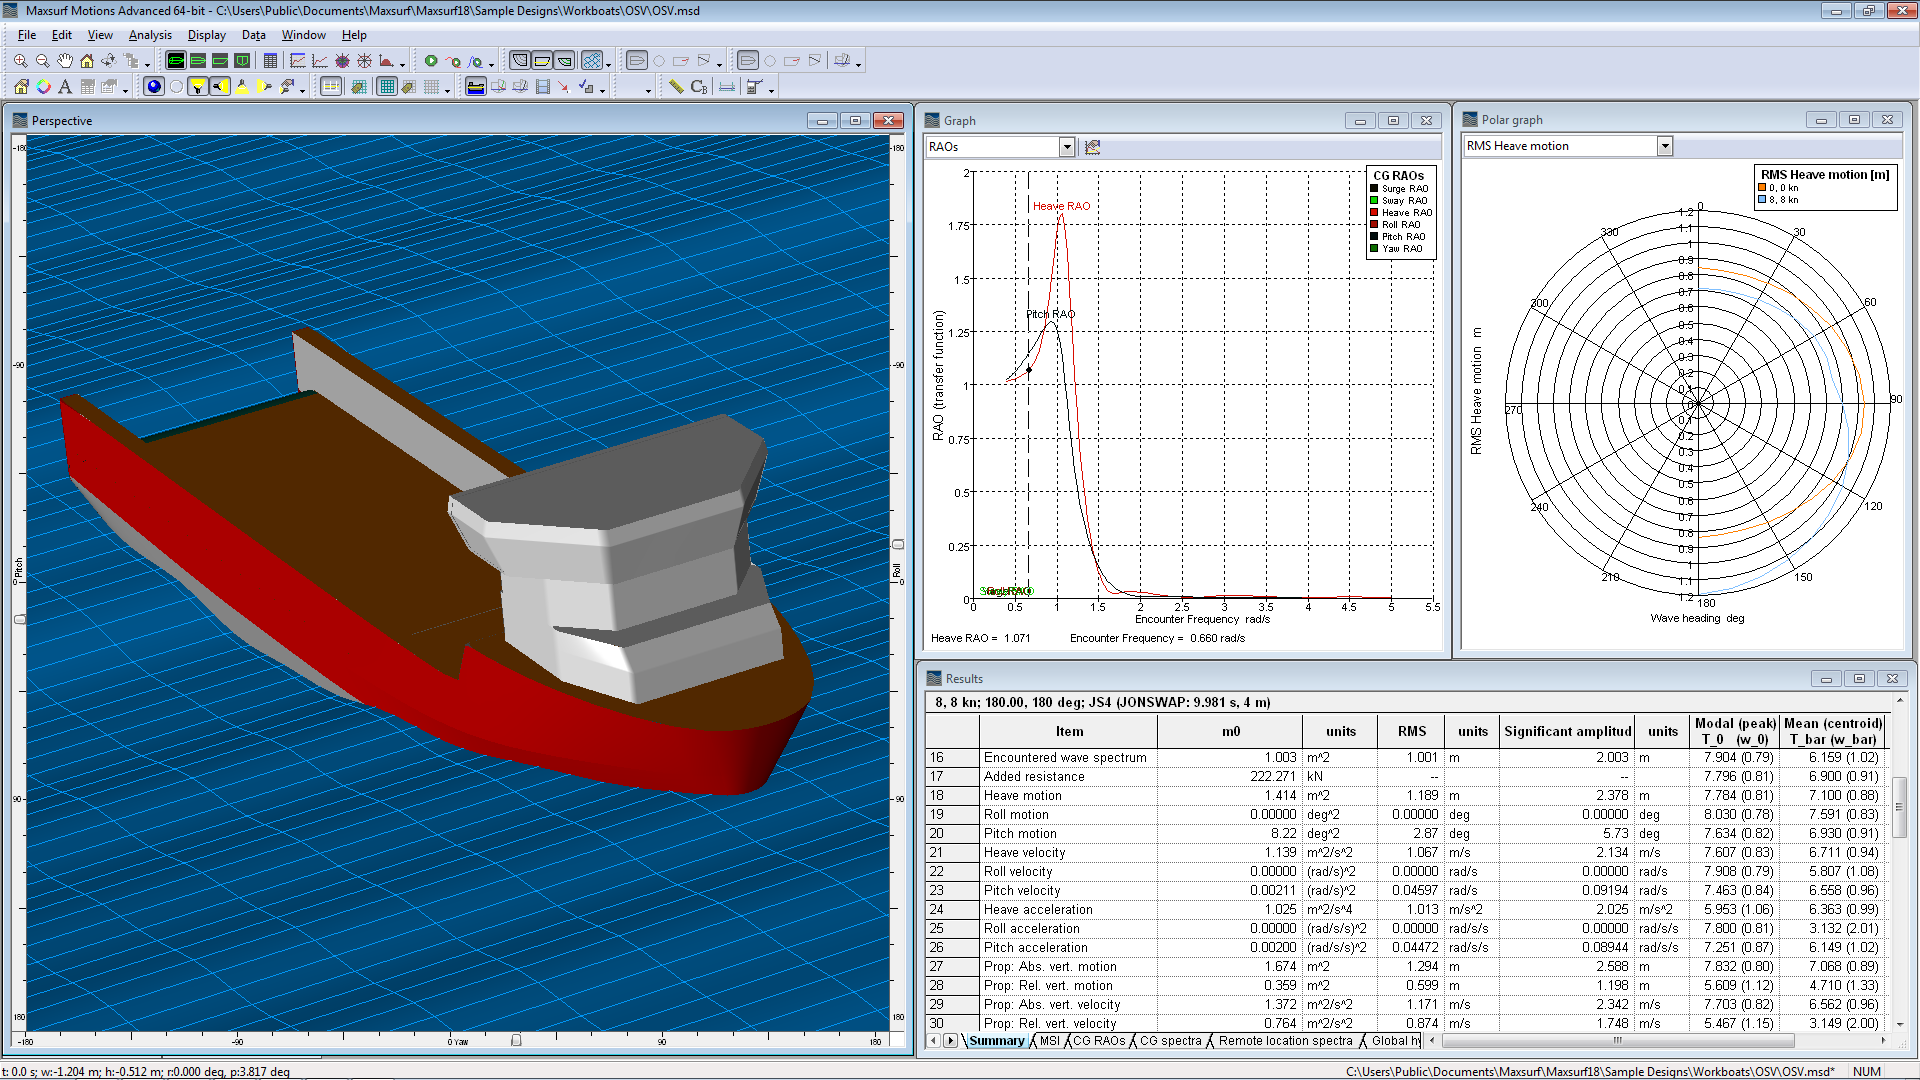Expand the animation toolbar options arrow

click(x=602, y=90)
